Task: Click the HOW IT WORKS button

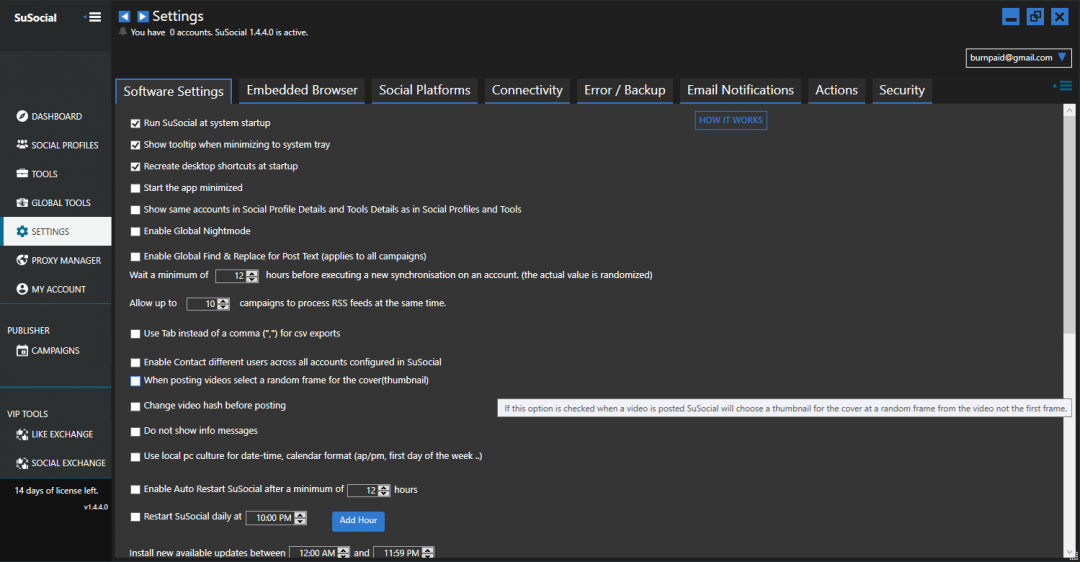Action: (x=730, y=120)
